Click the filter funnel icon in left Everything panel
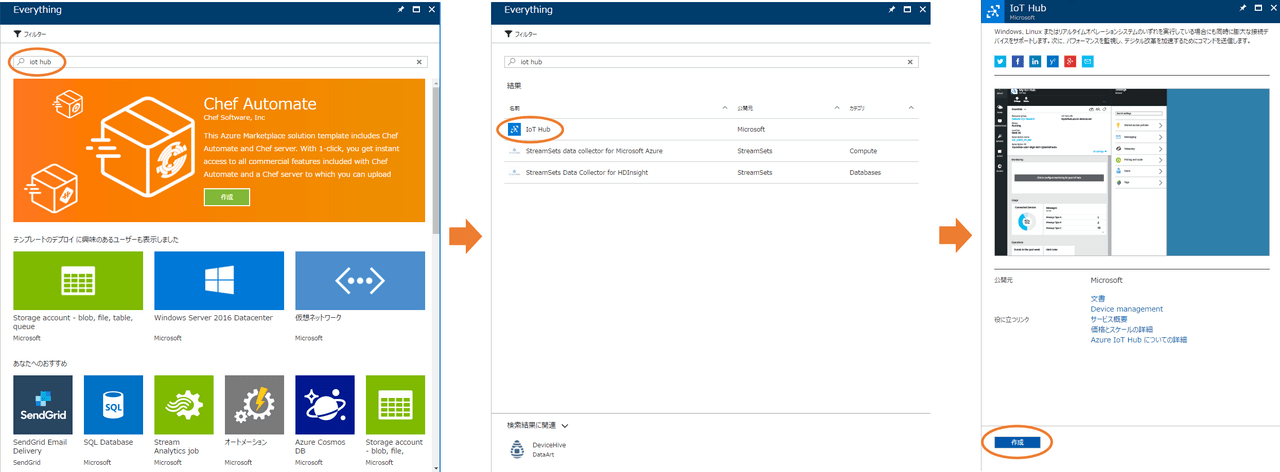Image resolution: width=1280 pixels, height=472 pixels. tap(17, 34)
